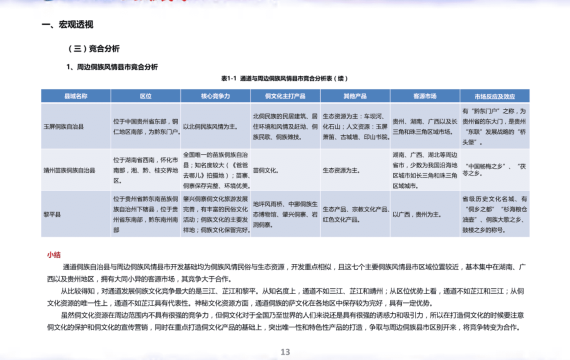This screenshot has width=570, height=360.
Task: Select the (三)竞合分析 subheading
Action: coord(93,48)
